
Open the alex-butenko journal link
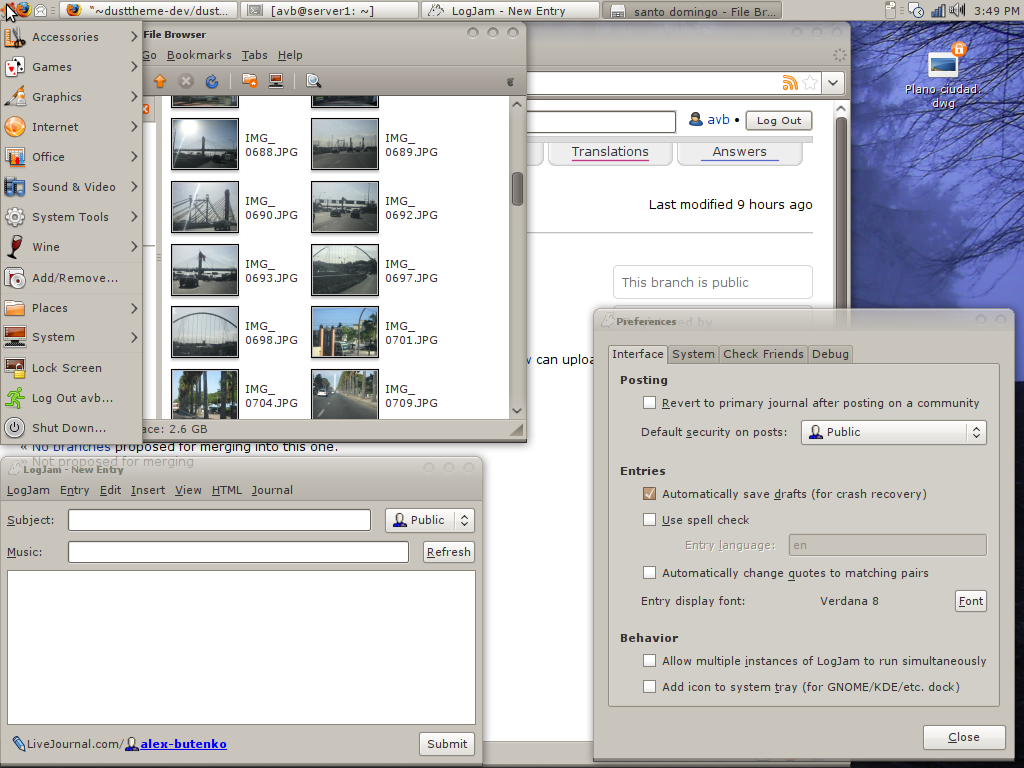[x=184, y=744]
